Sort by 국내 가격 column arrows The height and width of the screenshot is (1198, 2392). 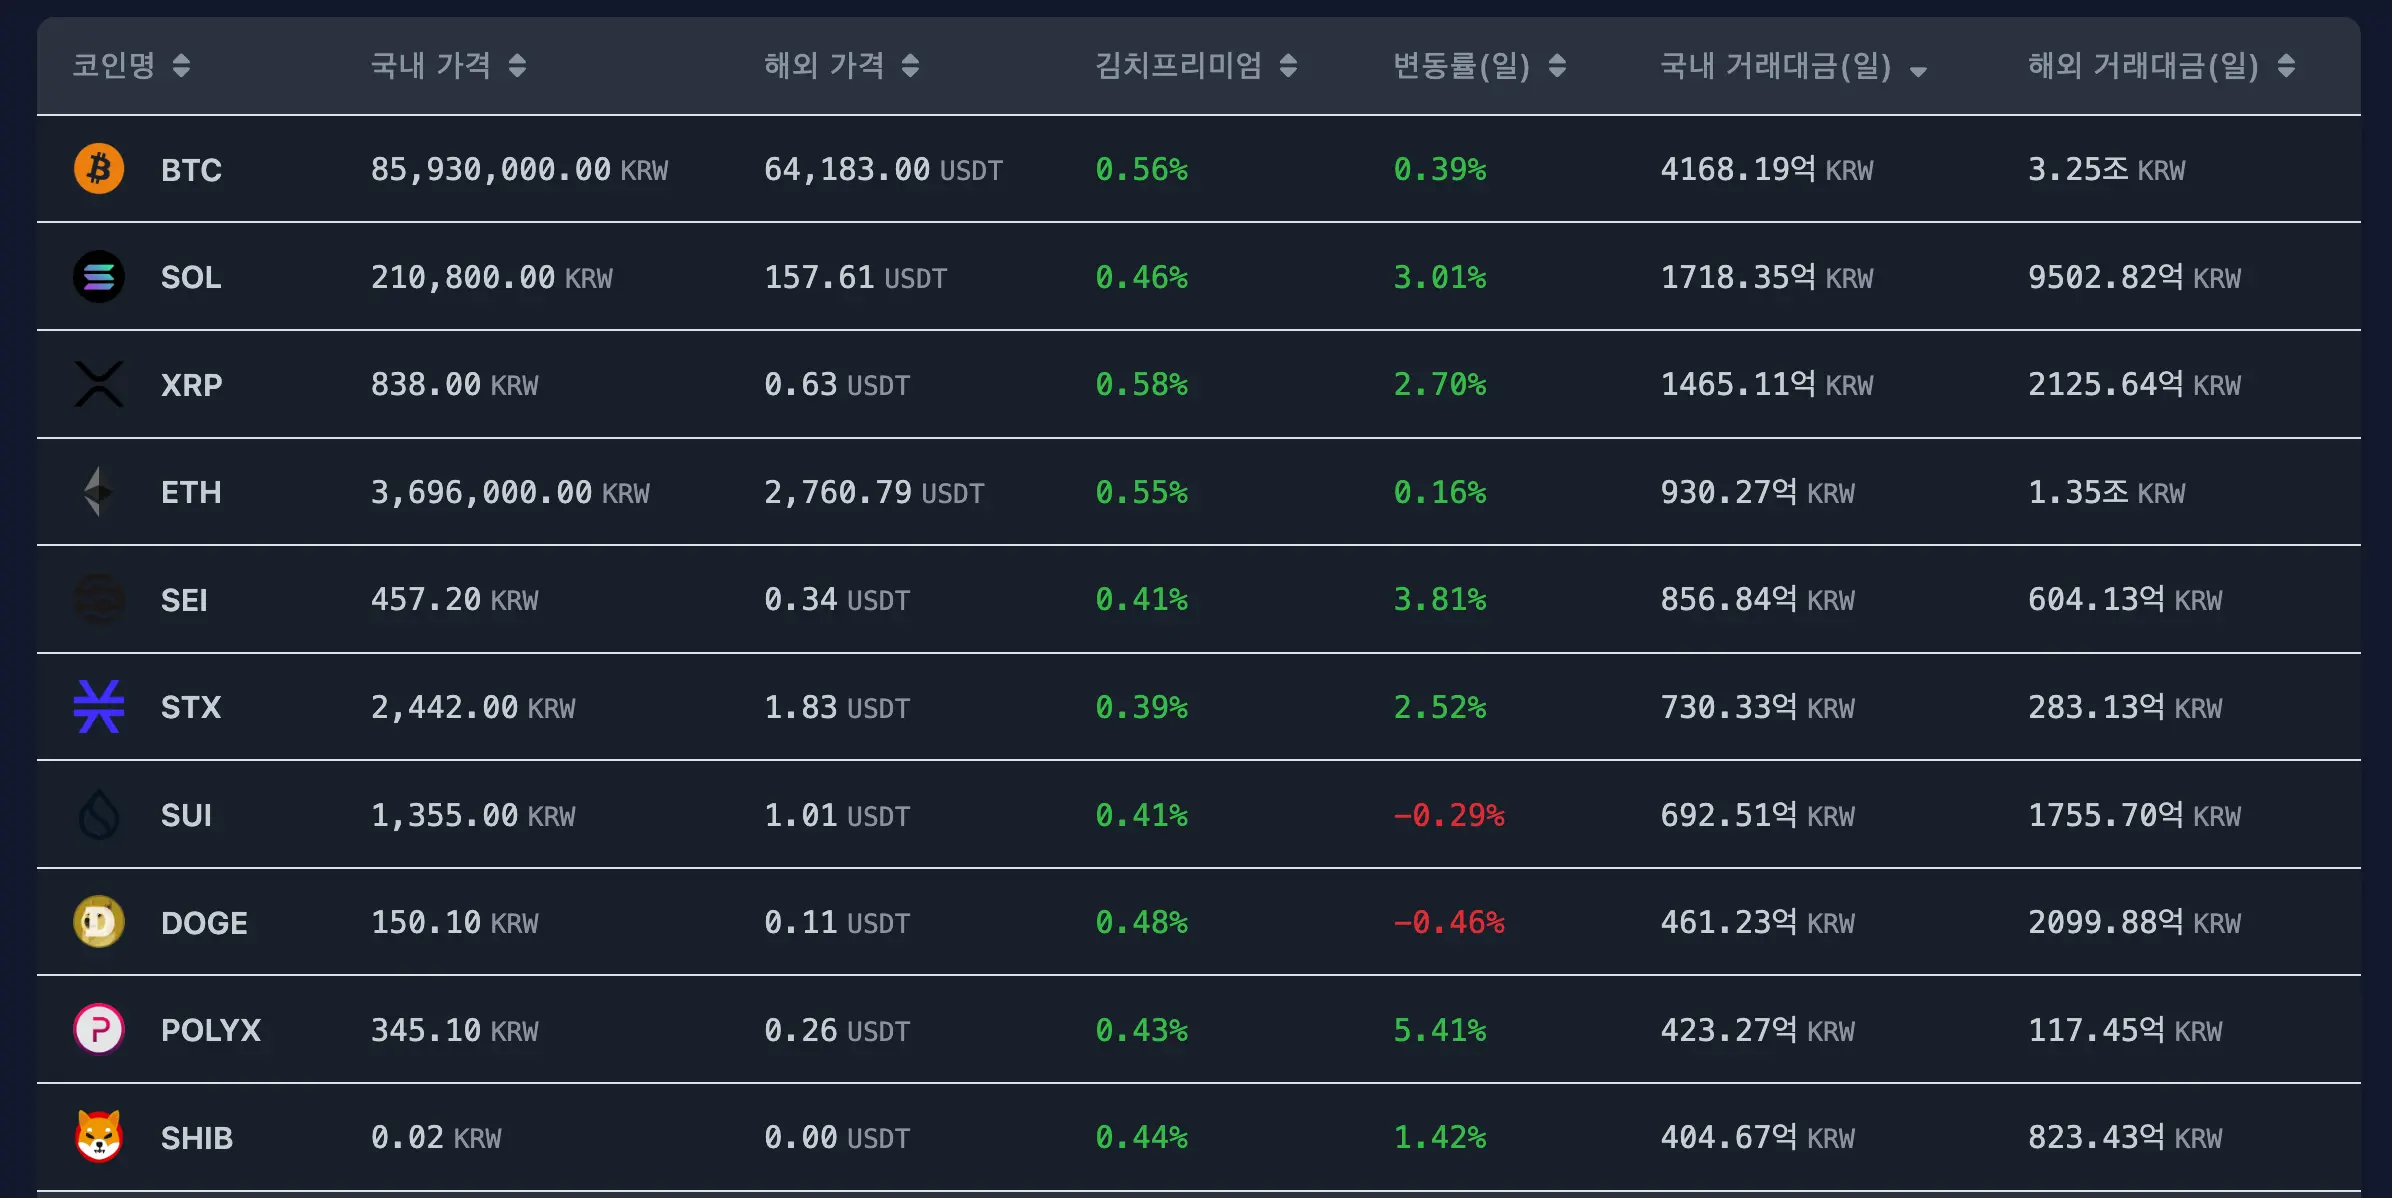(517, 66)
